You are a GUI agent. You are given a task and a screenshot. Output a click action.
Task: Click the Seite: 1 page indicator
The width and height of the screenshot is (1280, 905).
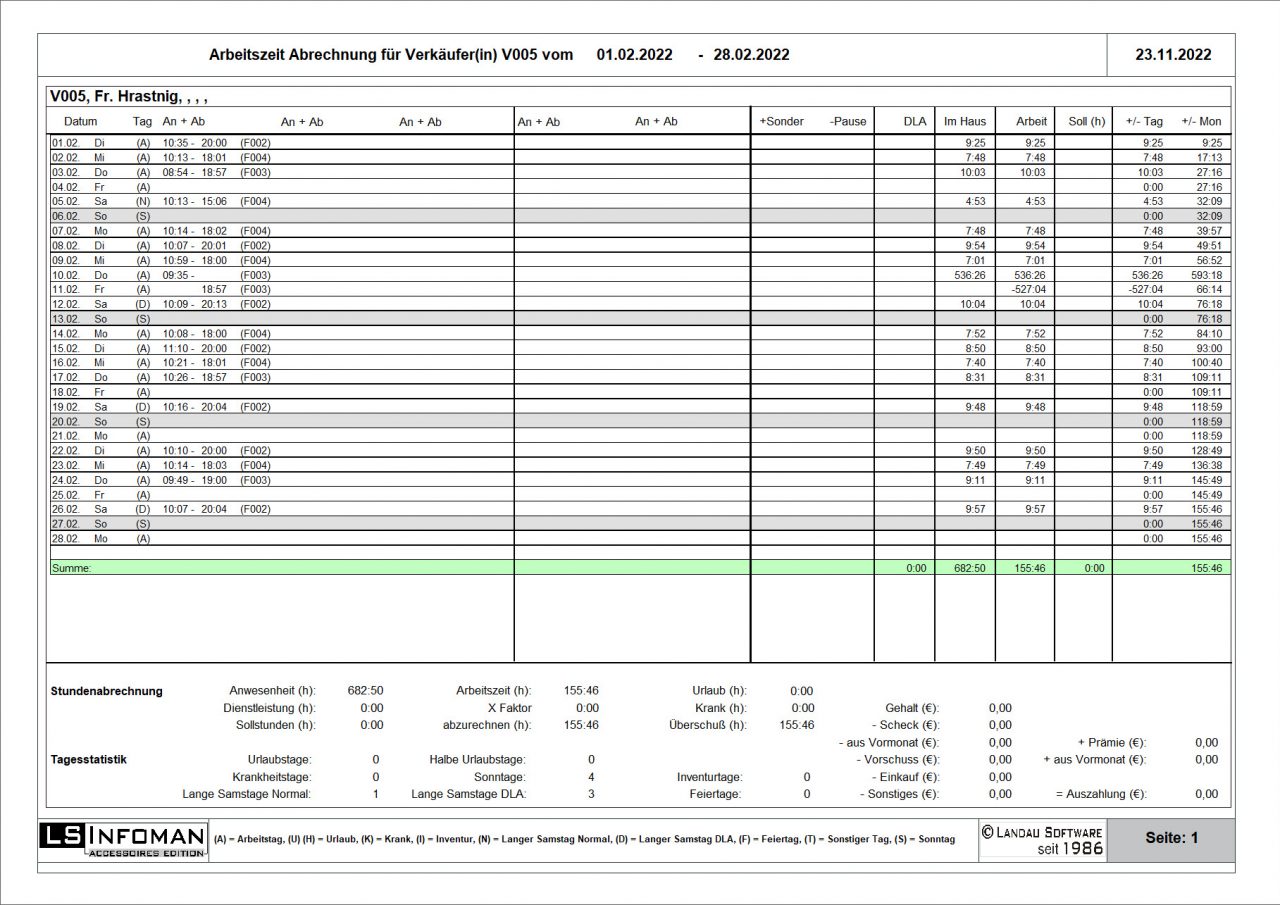[x=1171, y=838]
